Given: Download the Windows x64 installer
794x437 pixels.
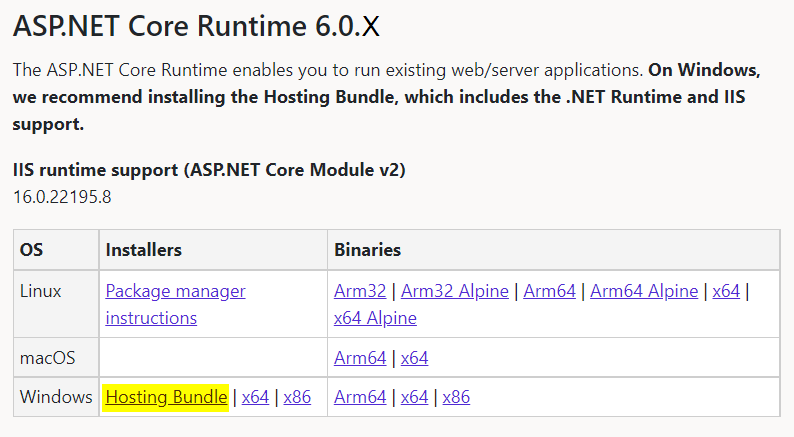Looking at the screenshot, I should click(255, 397).
